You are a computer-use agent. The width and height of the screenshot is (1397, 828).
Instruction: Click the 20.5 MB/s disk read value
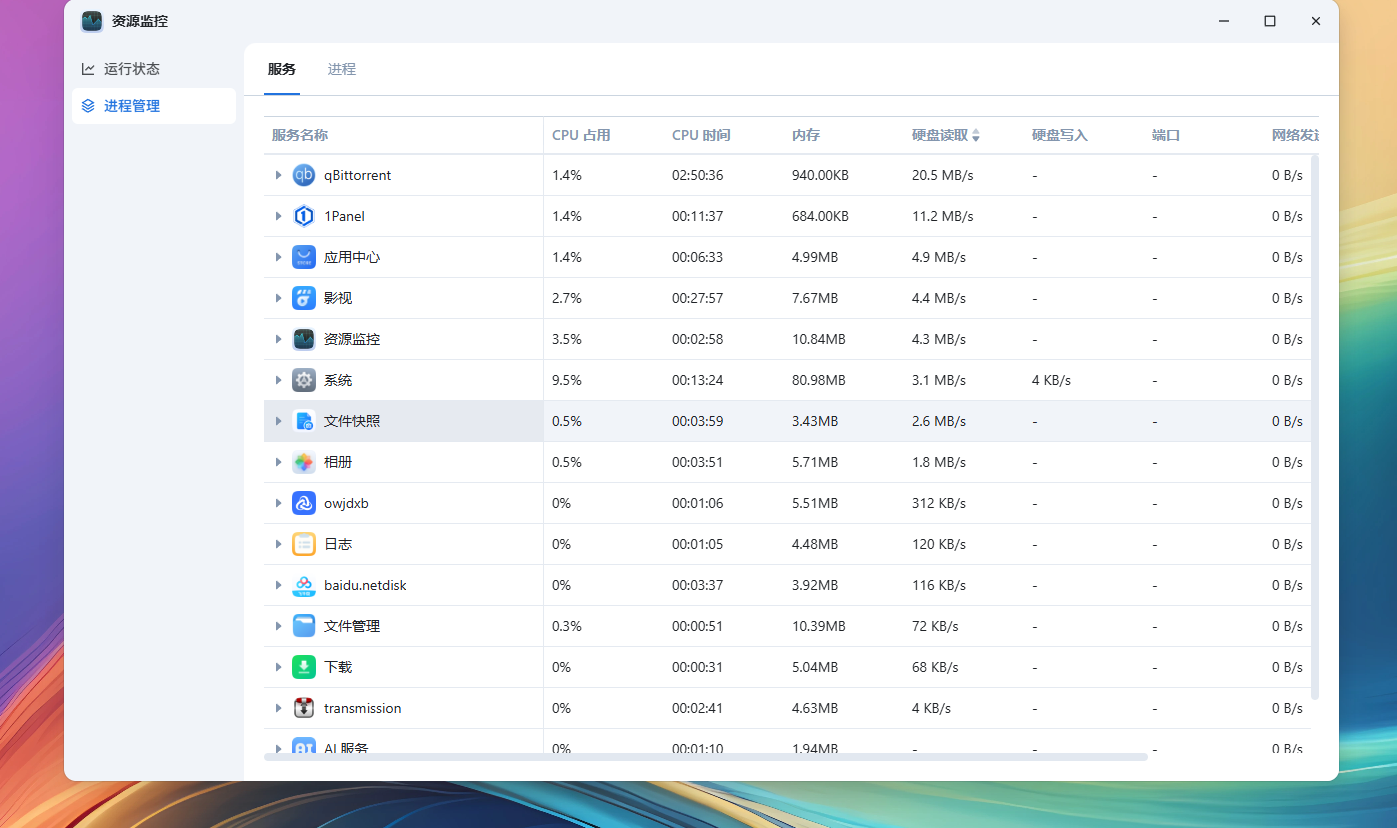click(x=943, y=175)
